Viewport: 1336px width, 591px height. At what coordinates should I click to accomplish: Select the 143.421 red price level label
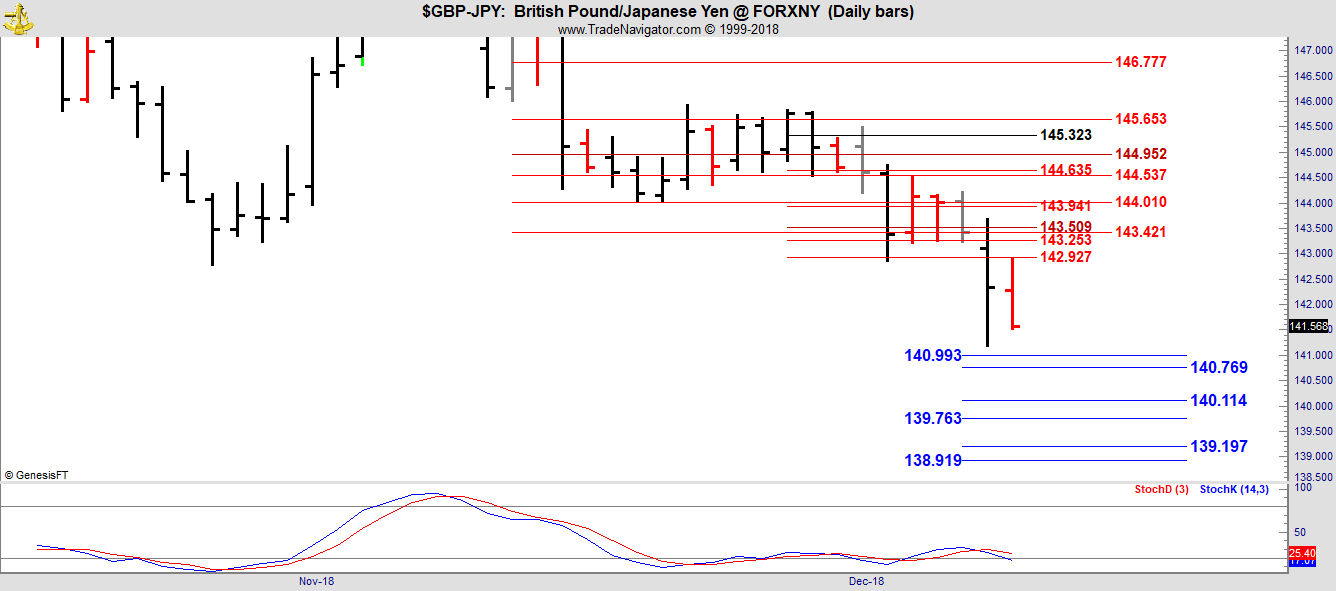tap(1140, 232)
